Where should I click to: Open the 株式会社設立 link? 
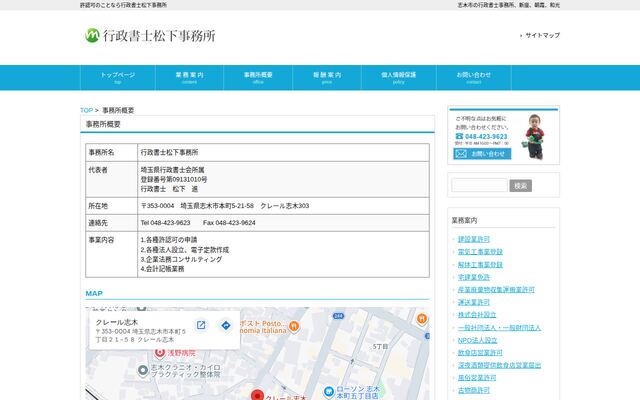[x=477, y=315]
